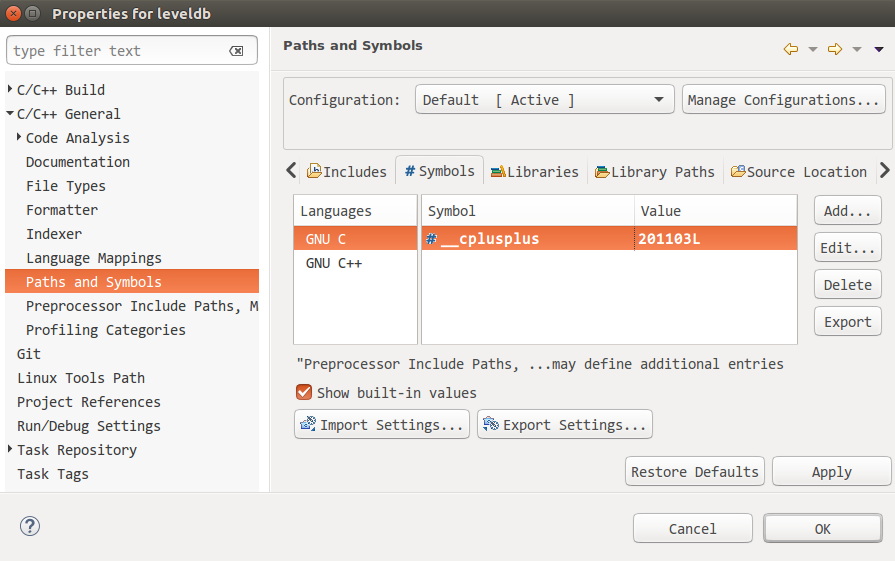
Task: Open Profiling Categories tree item
Action: pyautogui.click(x=106, y=330)
